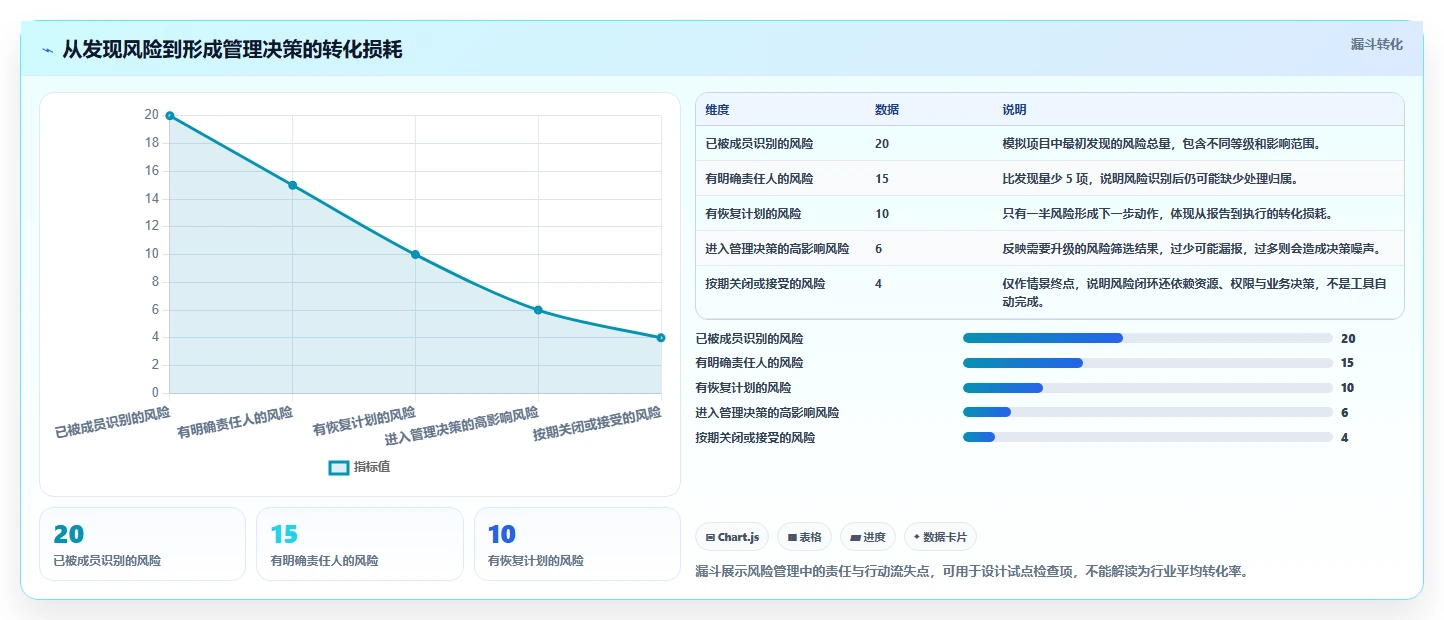Click the description starting 只有一半风险

click(x=1167, y=214)
